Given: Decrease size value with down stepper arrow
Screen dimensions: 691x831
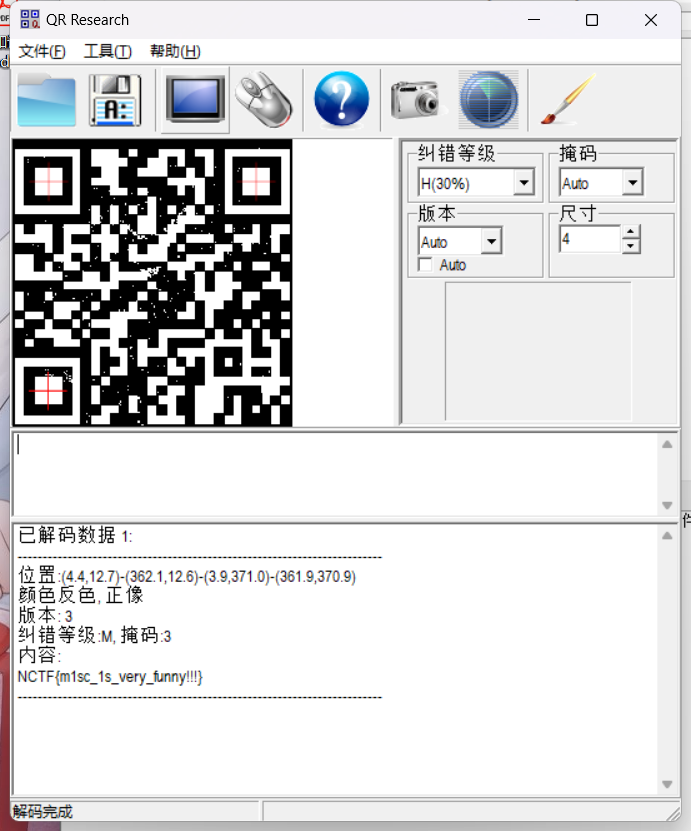Looking at the screenshot, I should click(x=630, y=246).
